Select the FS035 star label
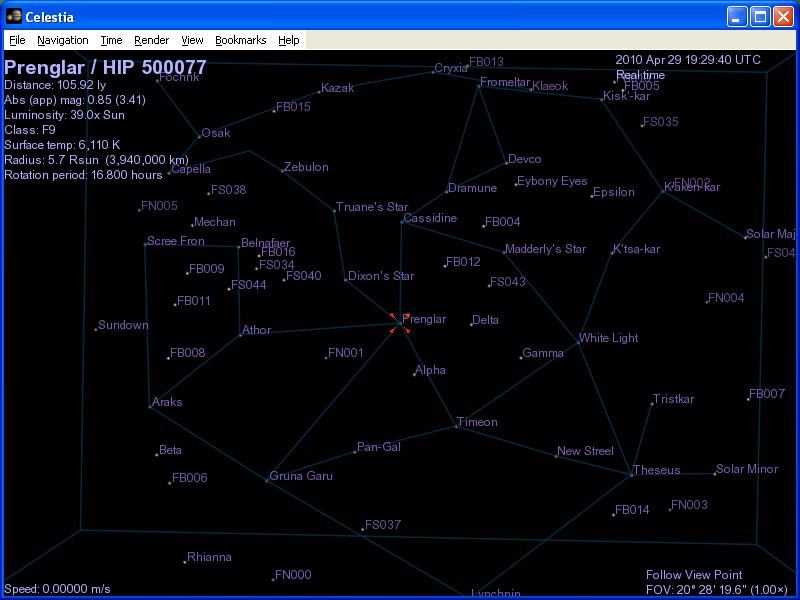 point(661,122)
